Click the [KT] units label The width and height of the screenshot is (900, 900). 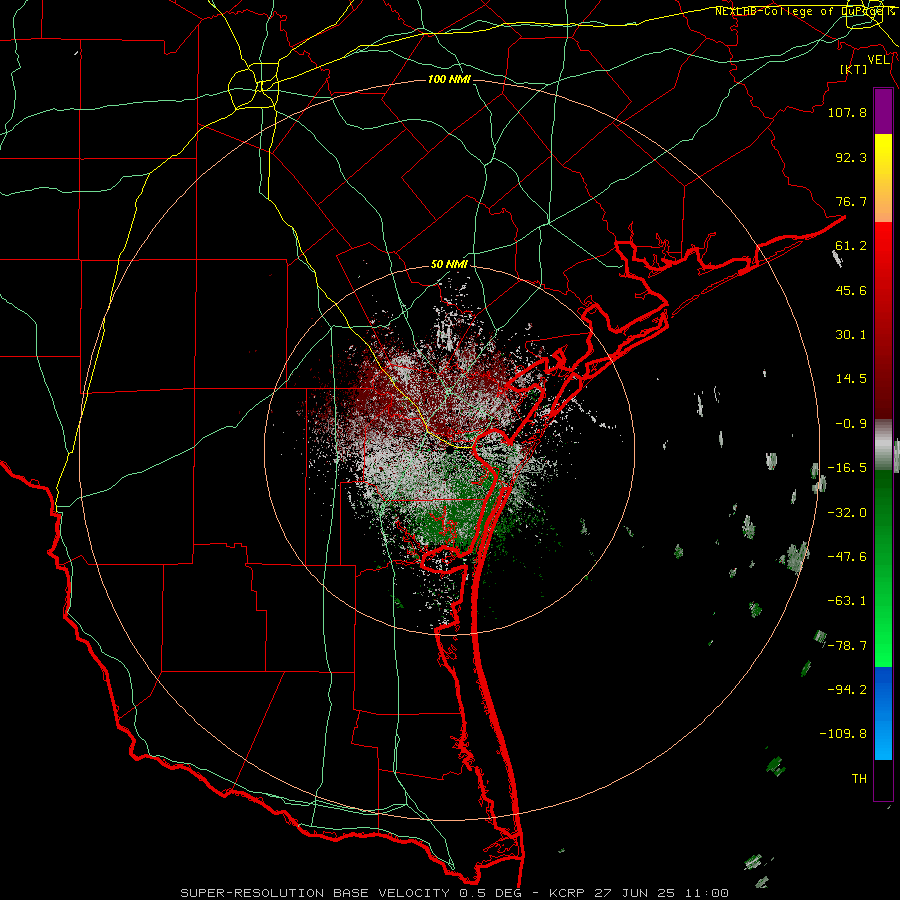pyautogui.click(x=854, y=69)
